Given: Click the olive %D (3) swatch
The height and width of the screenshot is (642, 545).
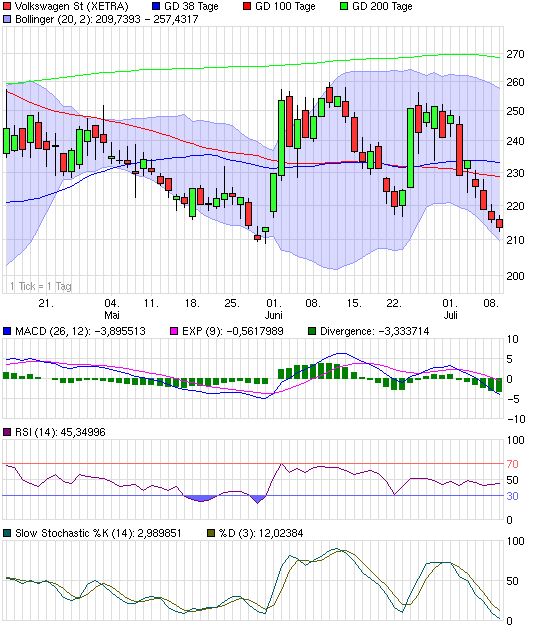Looking at the screenshot, I should 211,533.
